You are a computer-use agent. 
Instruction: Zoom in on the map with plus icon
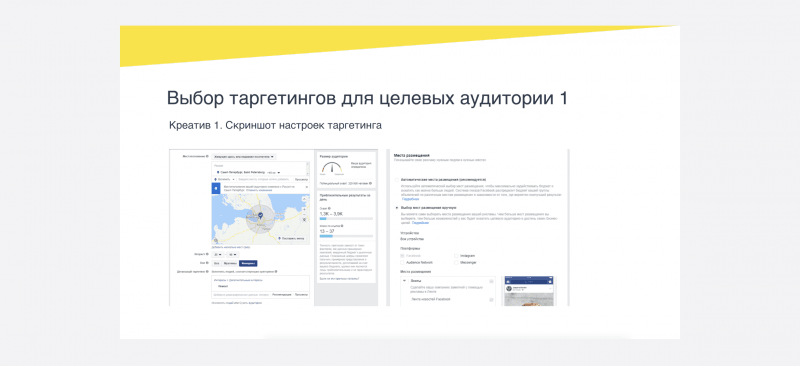pyautogui.click(x=305, y=209)
